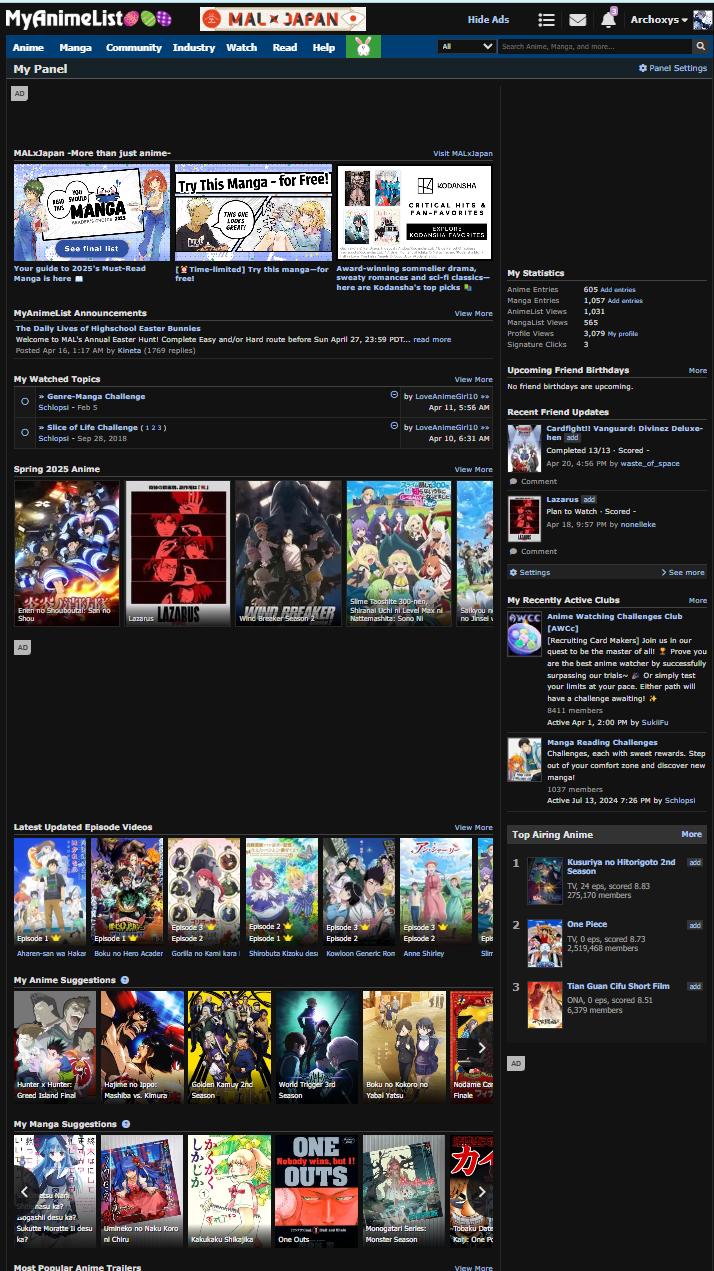The width and height of the screenshot is (714, 1271).
Task: Open the Community menu
Action: pos(134,47)
